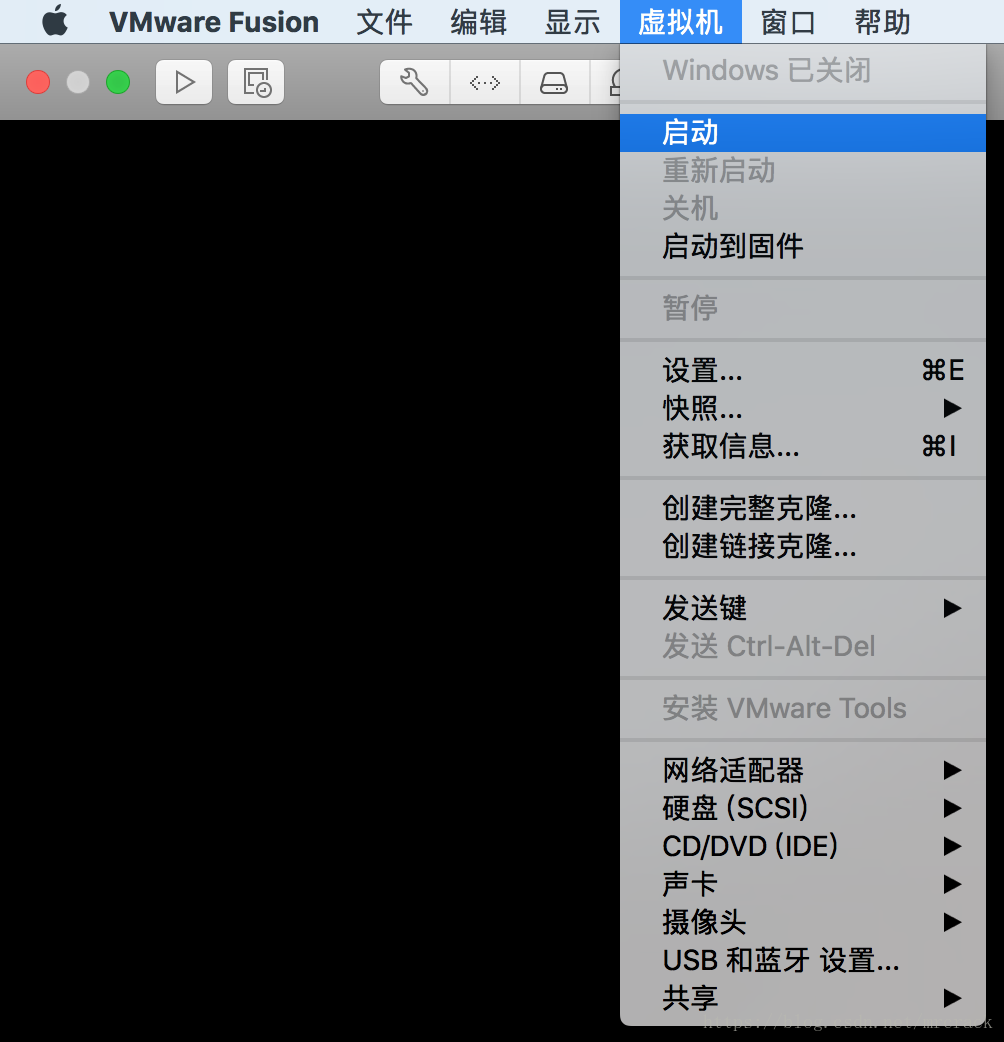Expand the 网络适配器 submenu
This screenshot has width=1004, height=1042.
803,770
